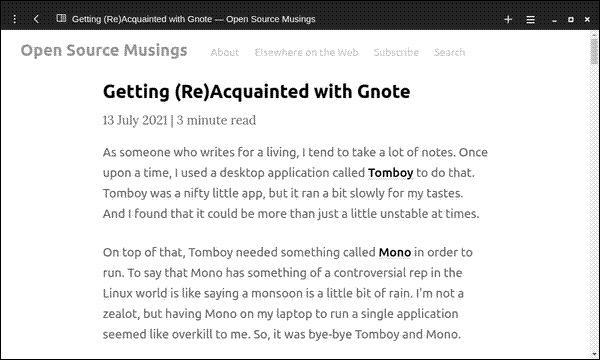
Task: Open the three-dot options menu
Action: click(x=15, y=19)
